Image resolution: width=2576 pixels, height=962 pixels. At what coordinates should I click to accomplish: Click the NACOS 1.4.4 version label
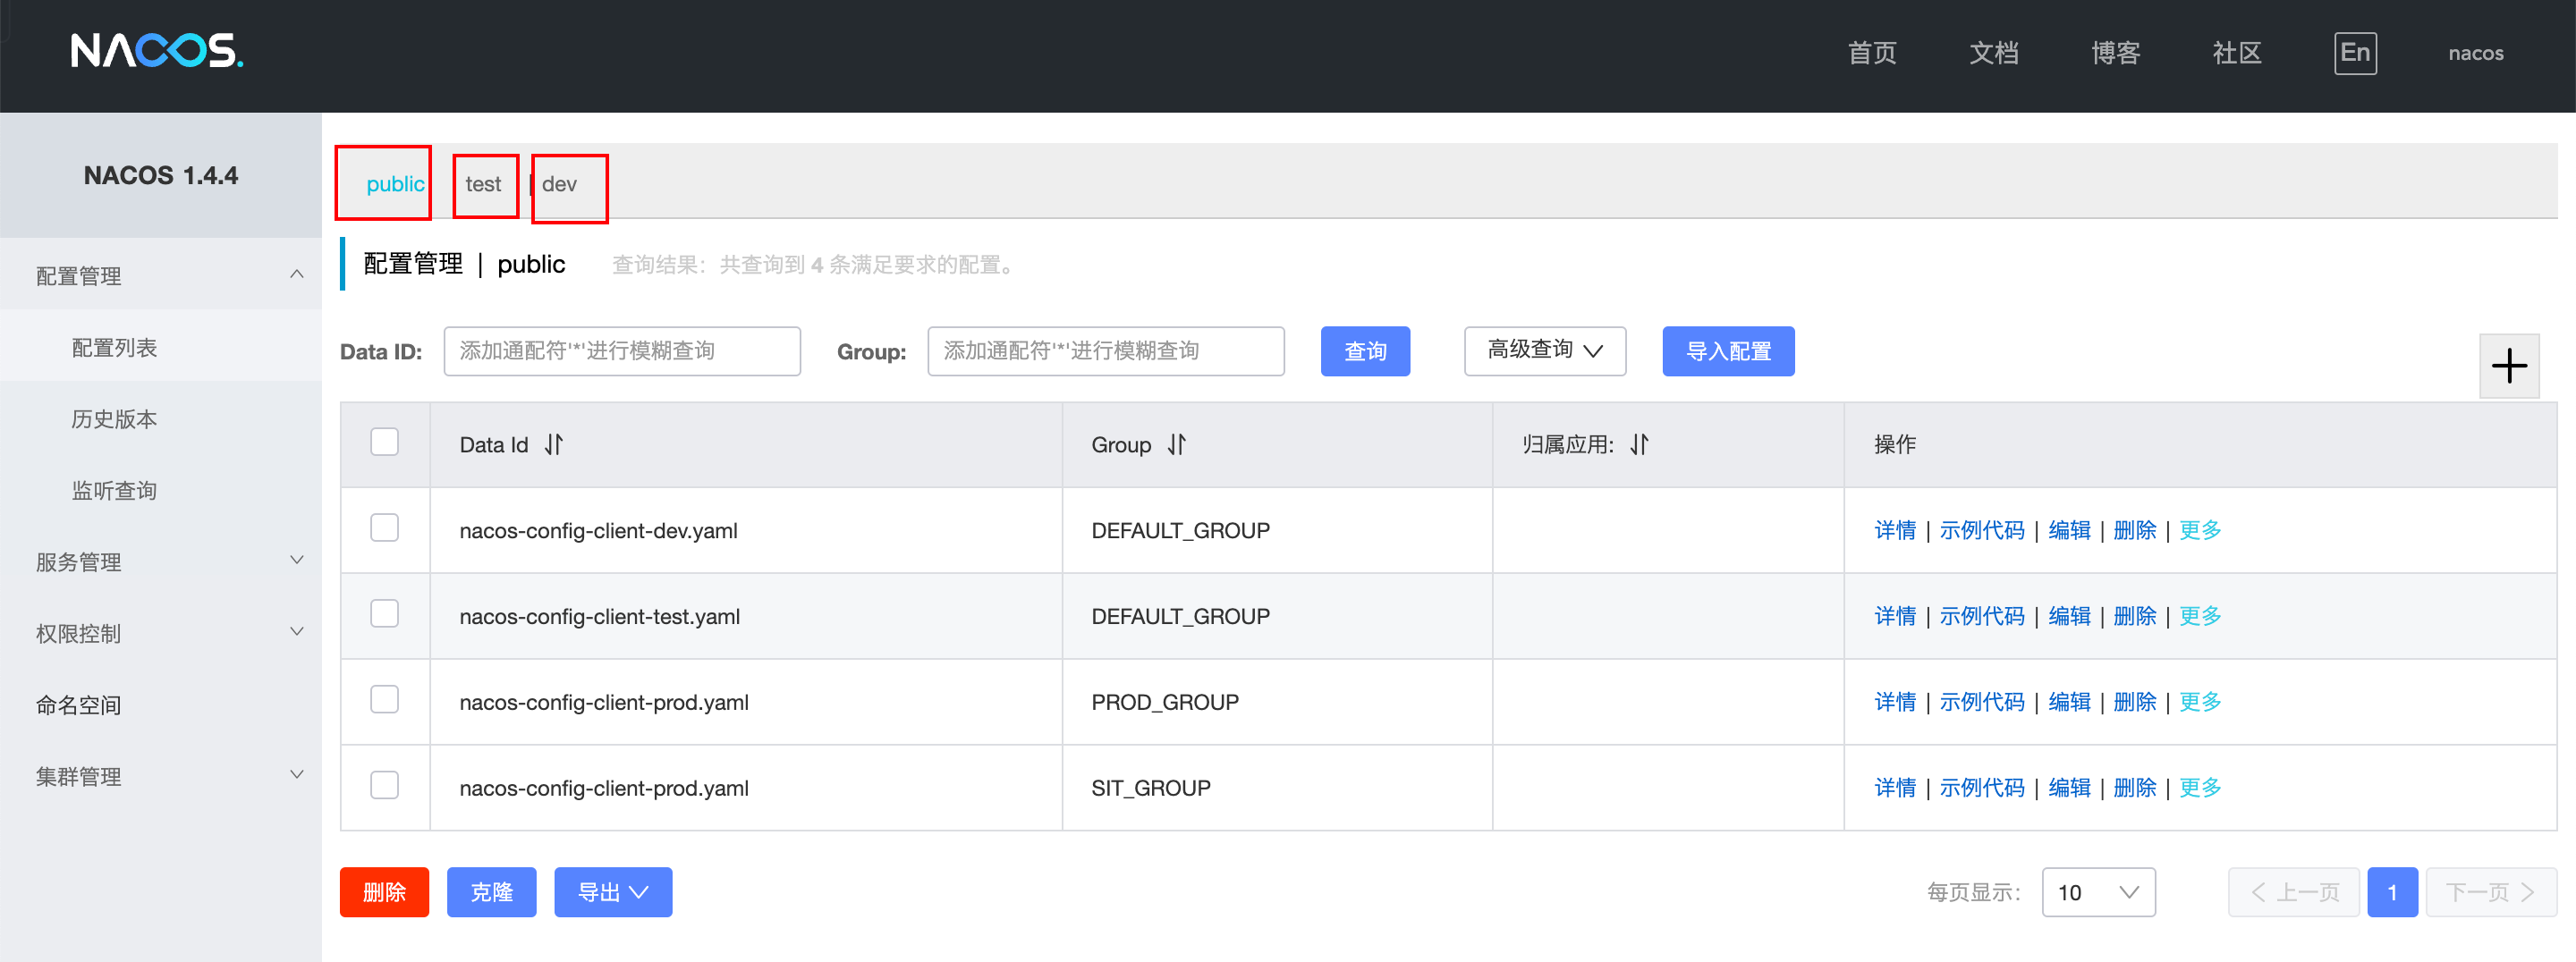pyautogui.click(x=161, y=175)
